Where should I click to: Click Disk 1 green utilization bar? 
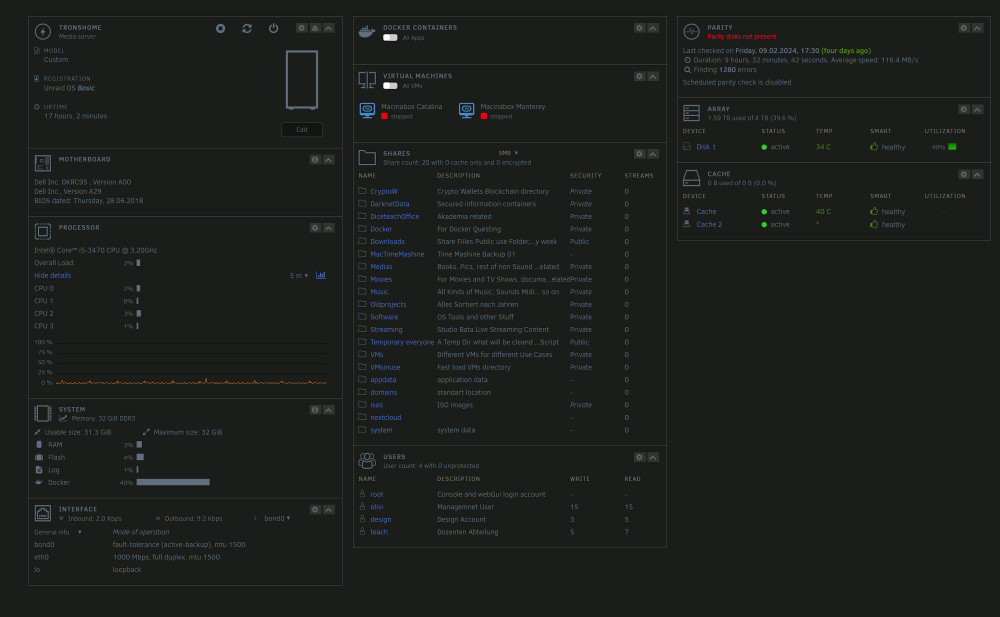point(952,147)
